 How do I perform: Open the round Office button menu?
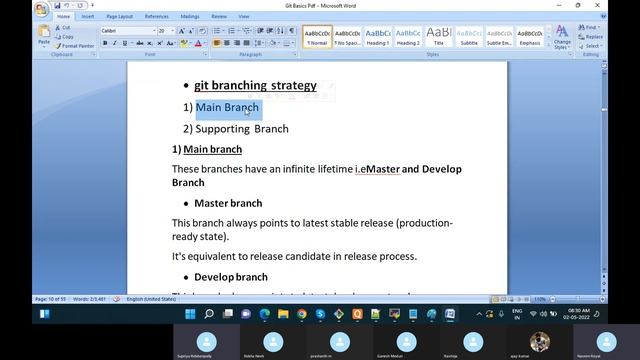(41, 9)
